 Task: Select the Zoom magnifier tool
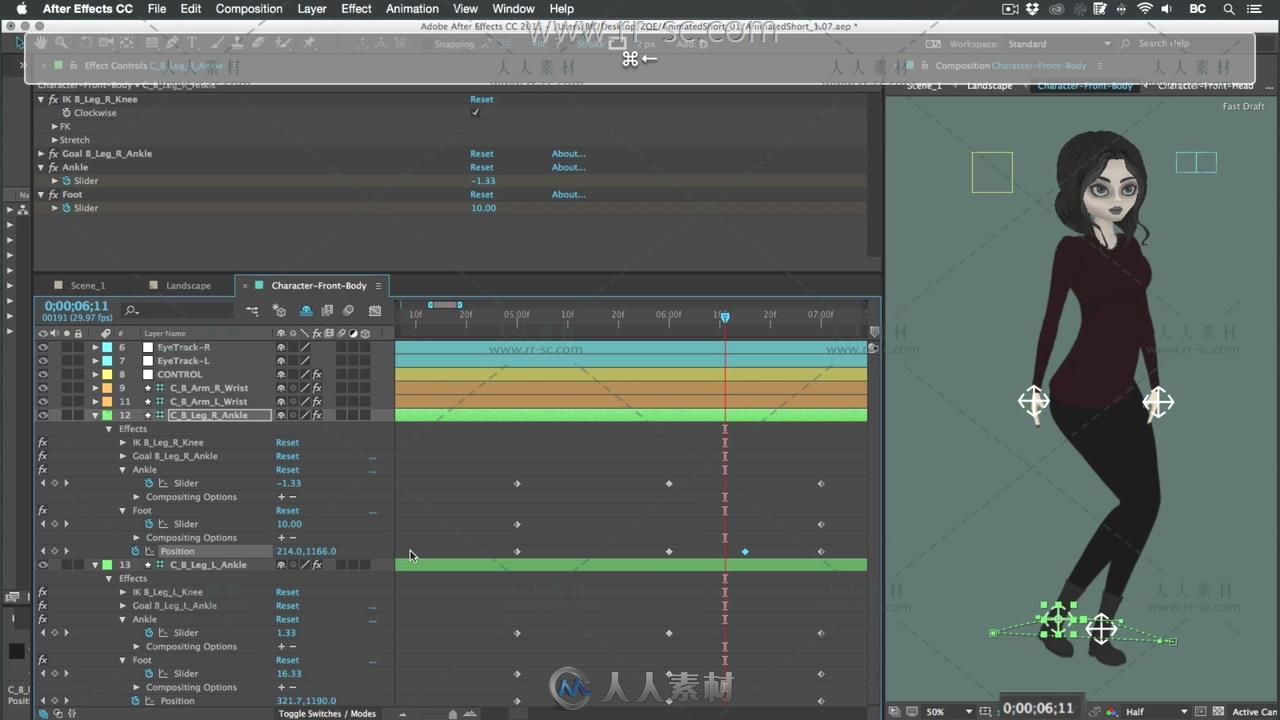pos(61,43)
